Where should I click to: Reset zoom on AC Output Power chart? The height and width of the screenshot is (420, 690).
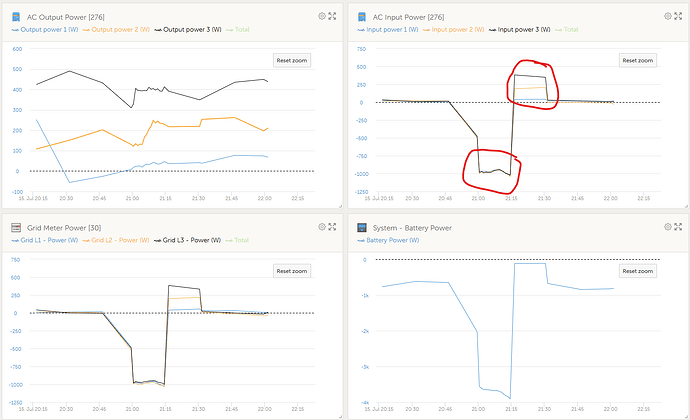click(x=292, y=61)
